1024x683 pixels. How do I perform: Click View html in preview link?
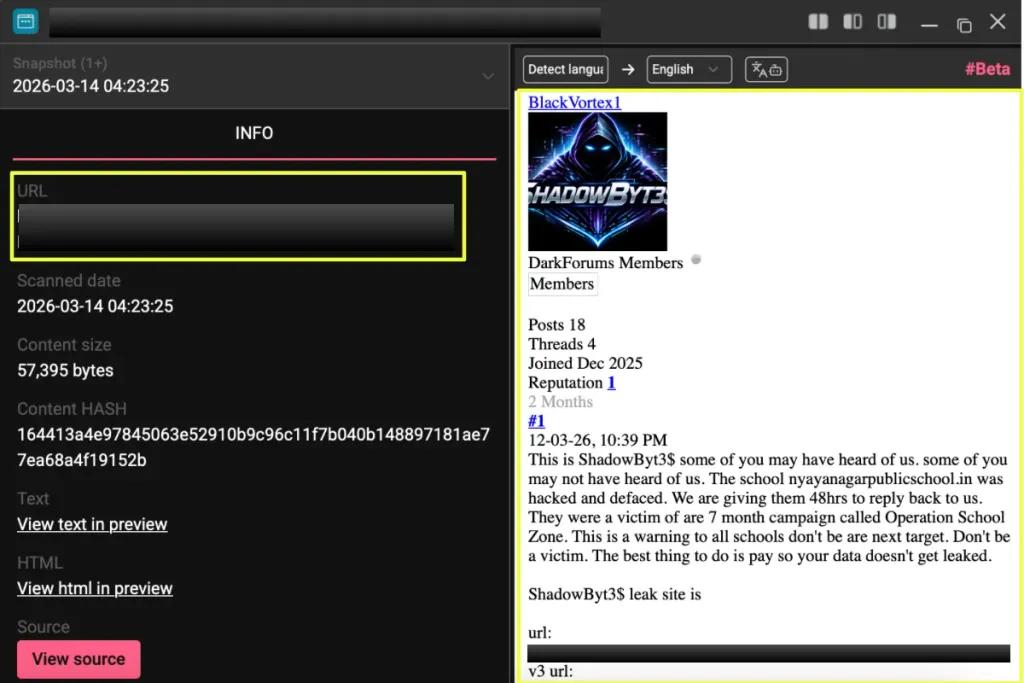[x=95, y=588]
